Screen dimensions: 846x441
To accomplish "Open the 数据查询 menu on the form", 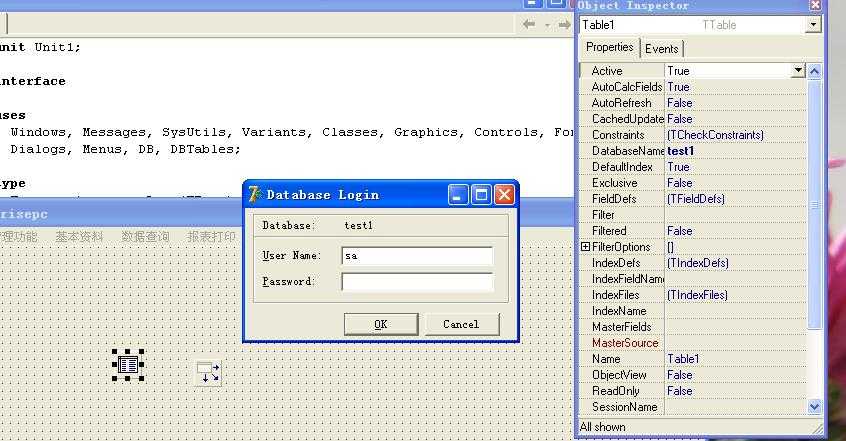I will [145, 236].
